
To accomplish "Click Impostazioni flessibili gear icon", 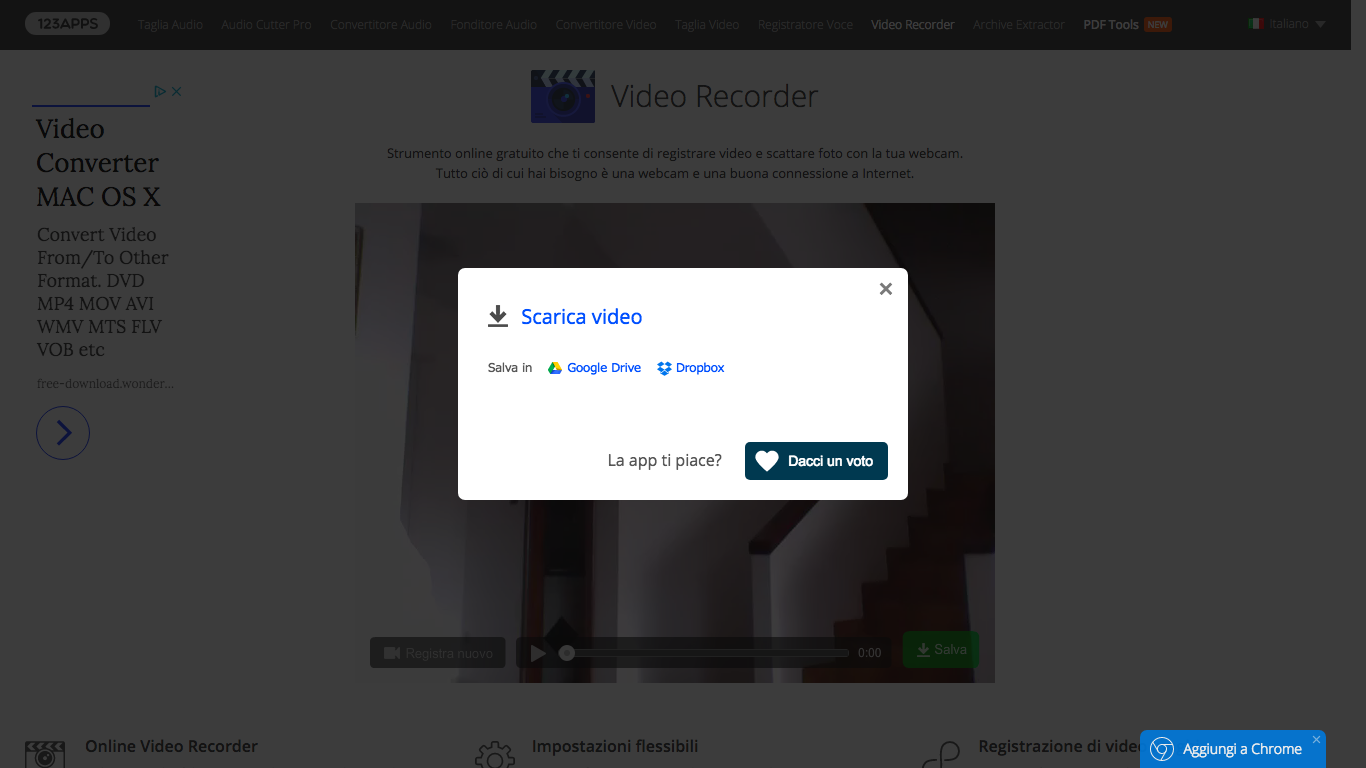I will click(x=495, y=754).
